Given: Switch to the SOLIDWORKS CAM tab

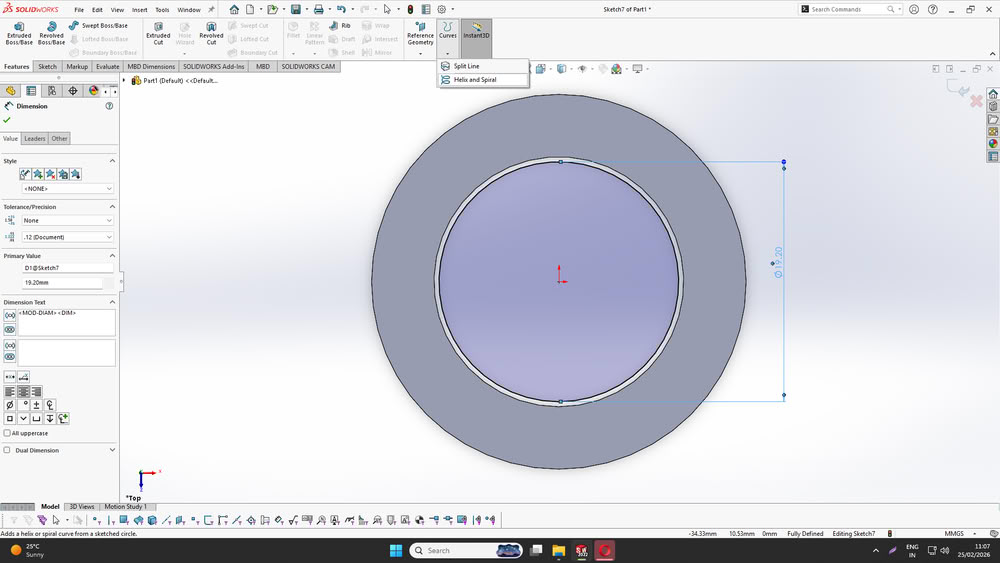Looking at the screenshot, I should (308, 66).
